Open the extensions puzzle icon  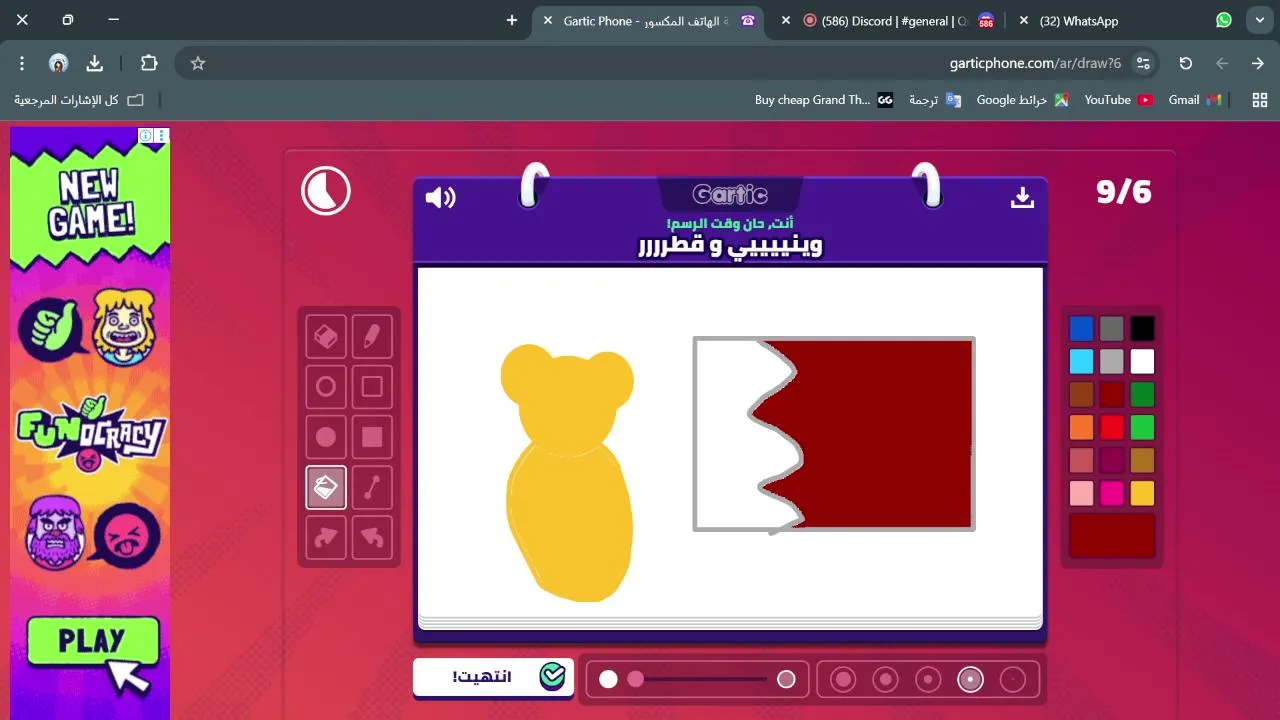(x=149, y=63)
